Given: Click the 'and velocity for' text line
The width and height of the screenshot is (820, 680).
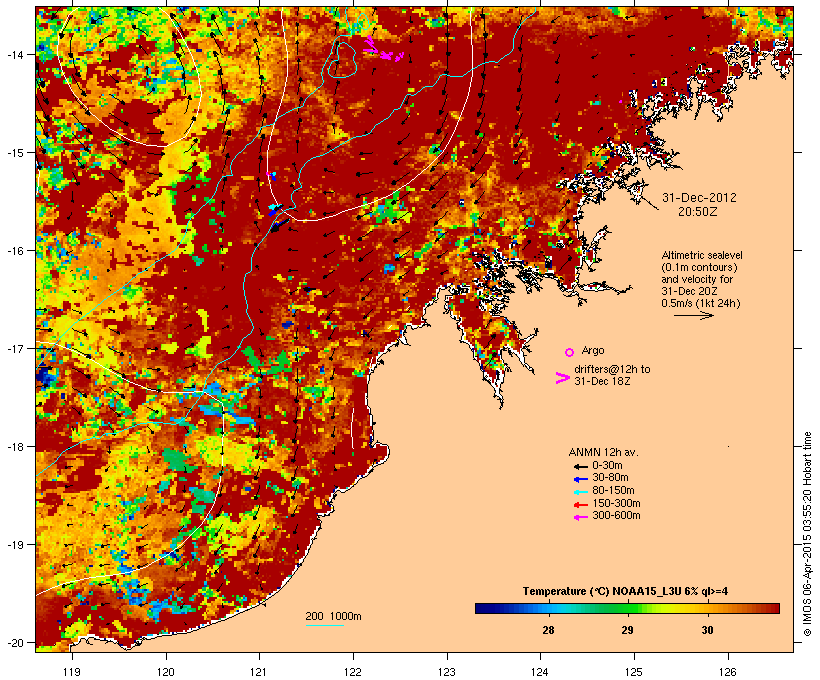Looking at the screenshot, I should click(x=697, y=279).
